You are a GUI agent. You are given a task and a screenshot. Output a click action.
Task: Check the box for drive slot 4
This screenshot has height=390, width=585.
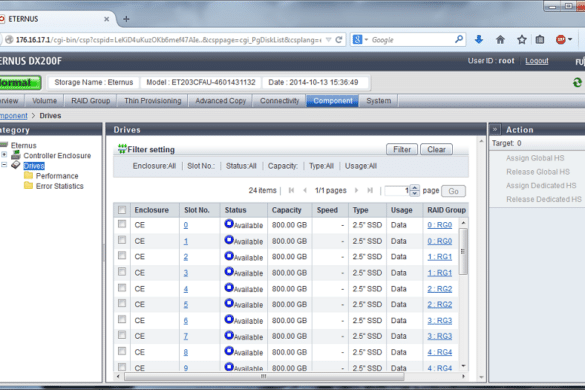pos(122,288)
